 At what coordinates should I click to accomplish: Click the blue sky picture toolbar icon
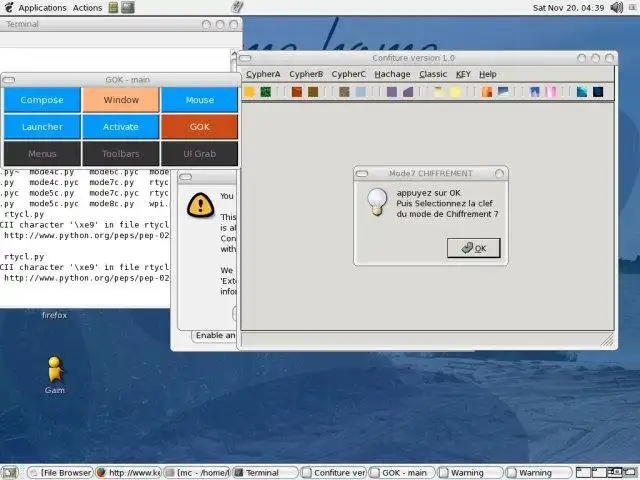pyautogui.click(x=503, y=92)
